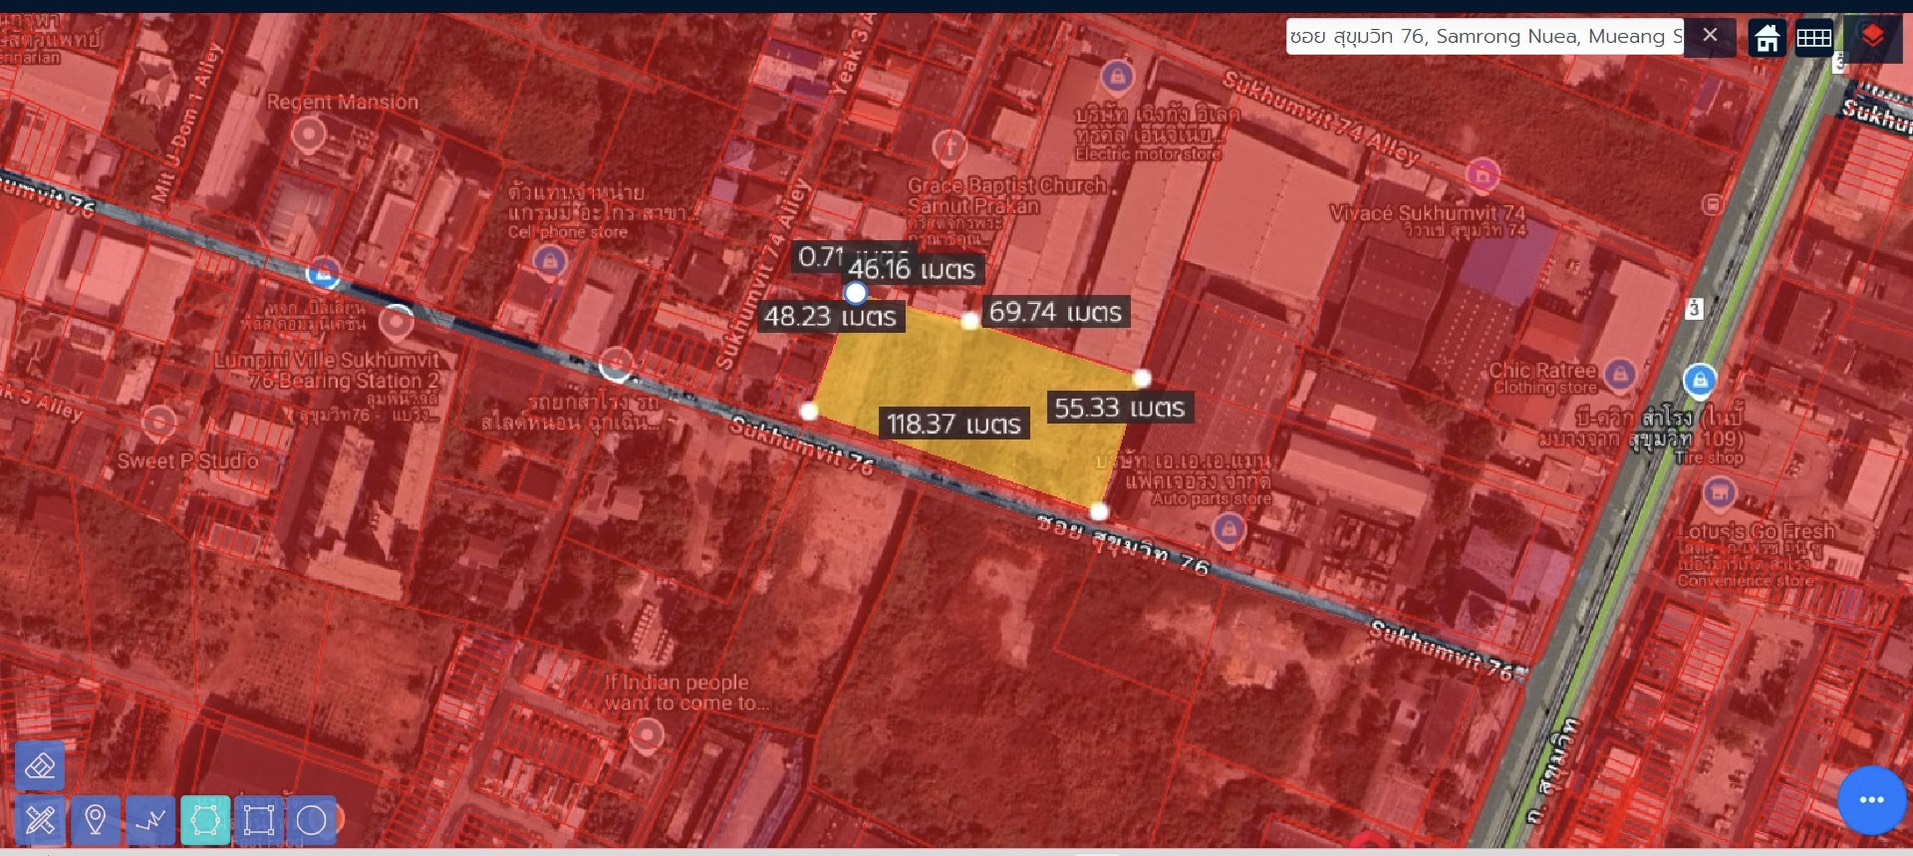Clear the search box text
The width and height of the screenshot is (1913, 856).
pyautogui.click(x=1710, y=36)
